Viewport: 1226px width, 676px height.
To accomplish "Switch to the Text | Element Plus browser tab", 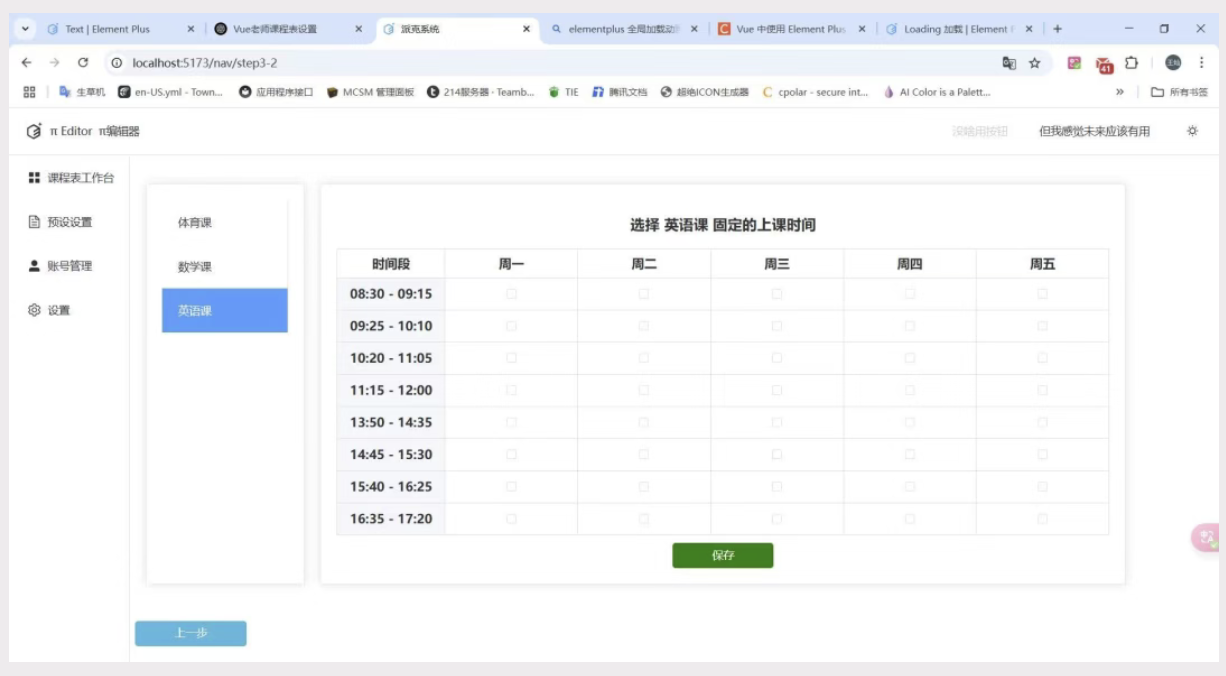I will (x=121, y=29).
